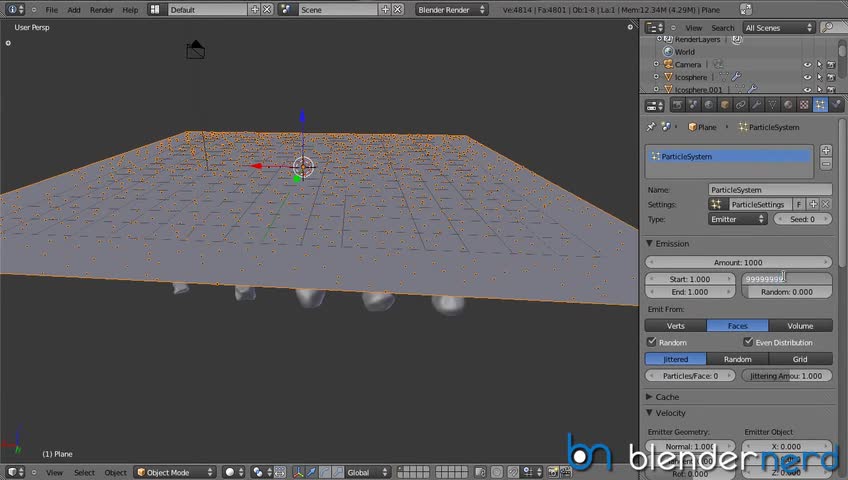The height and width of the screenshot is (480, 848).
Task: Open the Object Constraints tab (chain icon)
Action: tap(740, 105)
